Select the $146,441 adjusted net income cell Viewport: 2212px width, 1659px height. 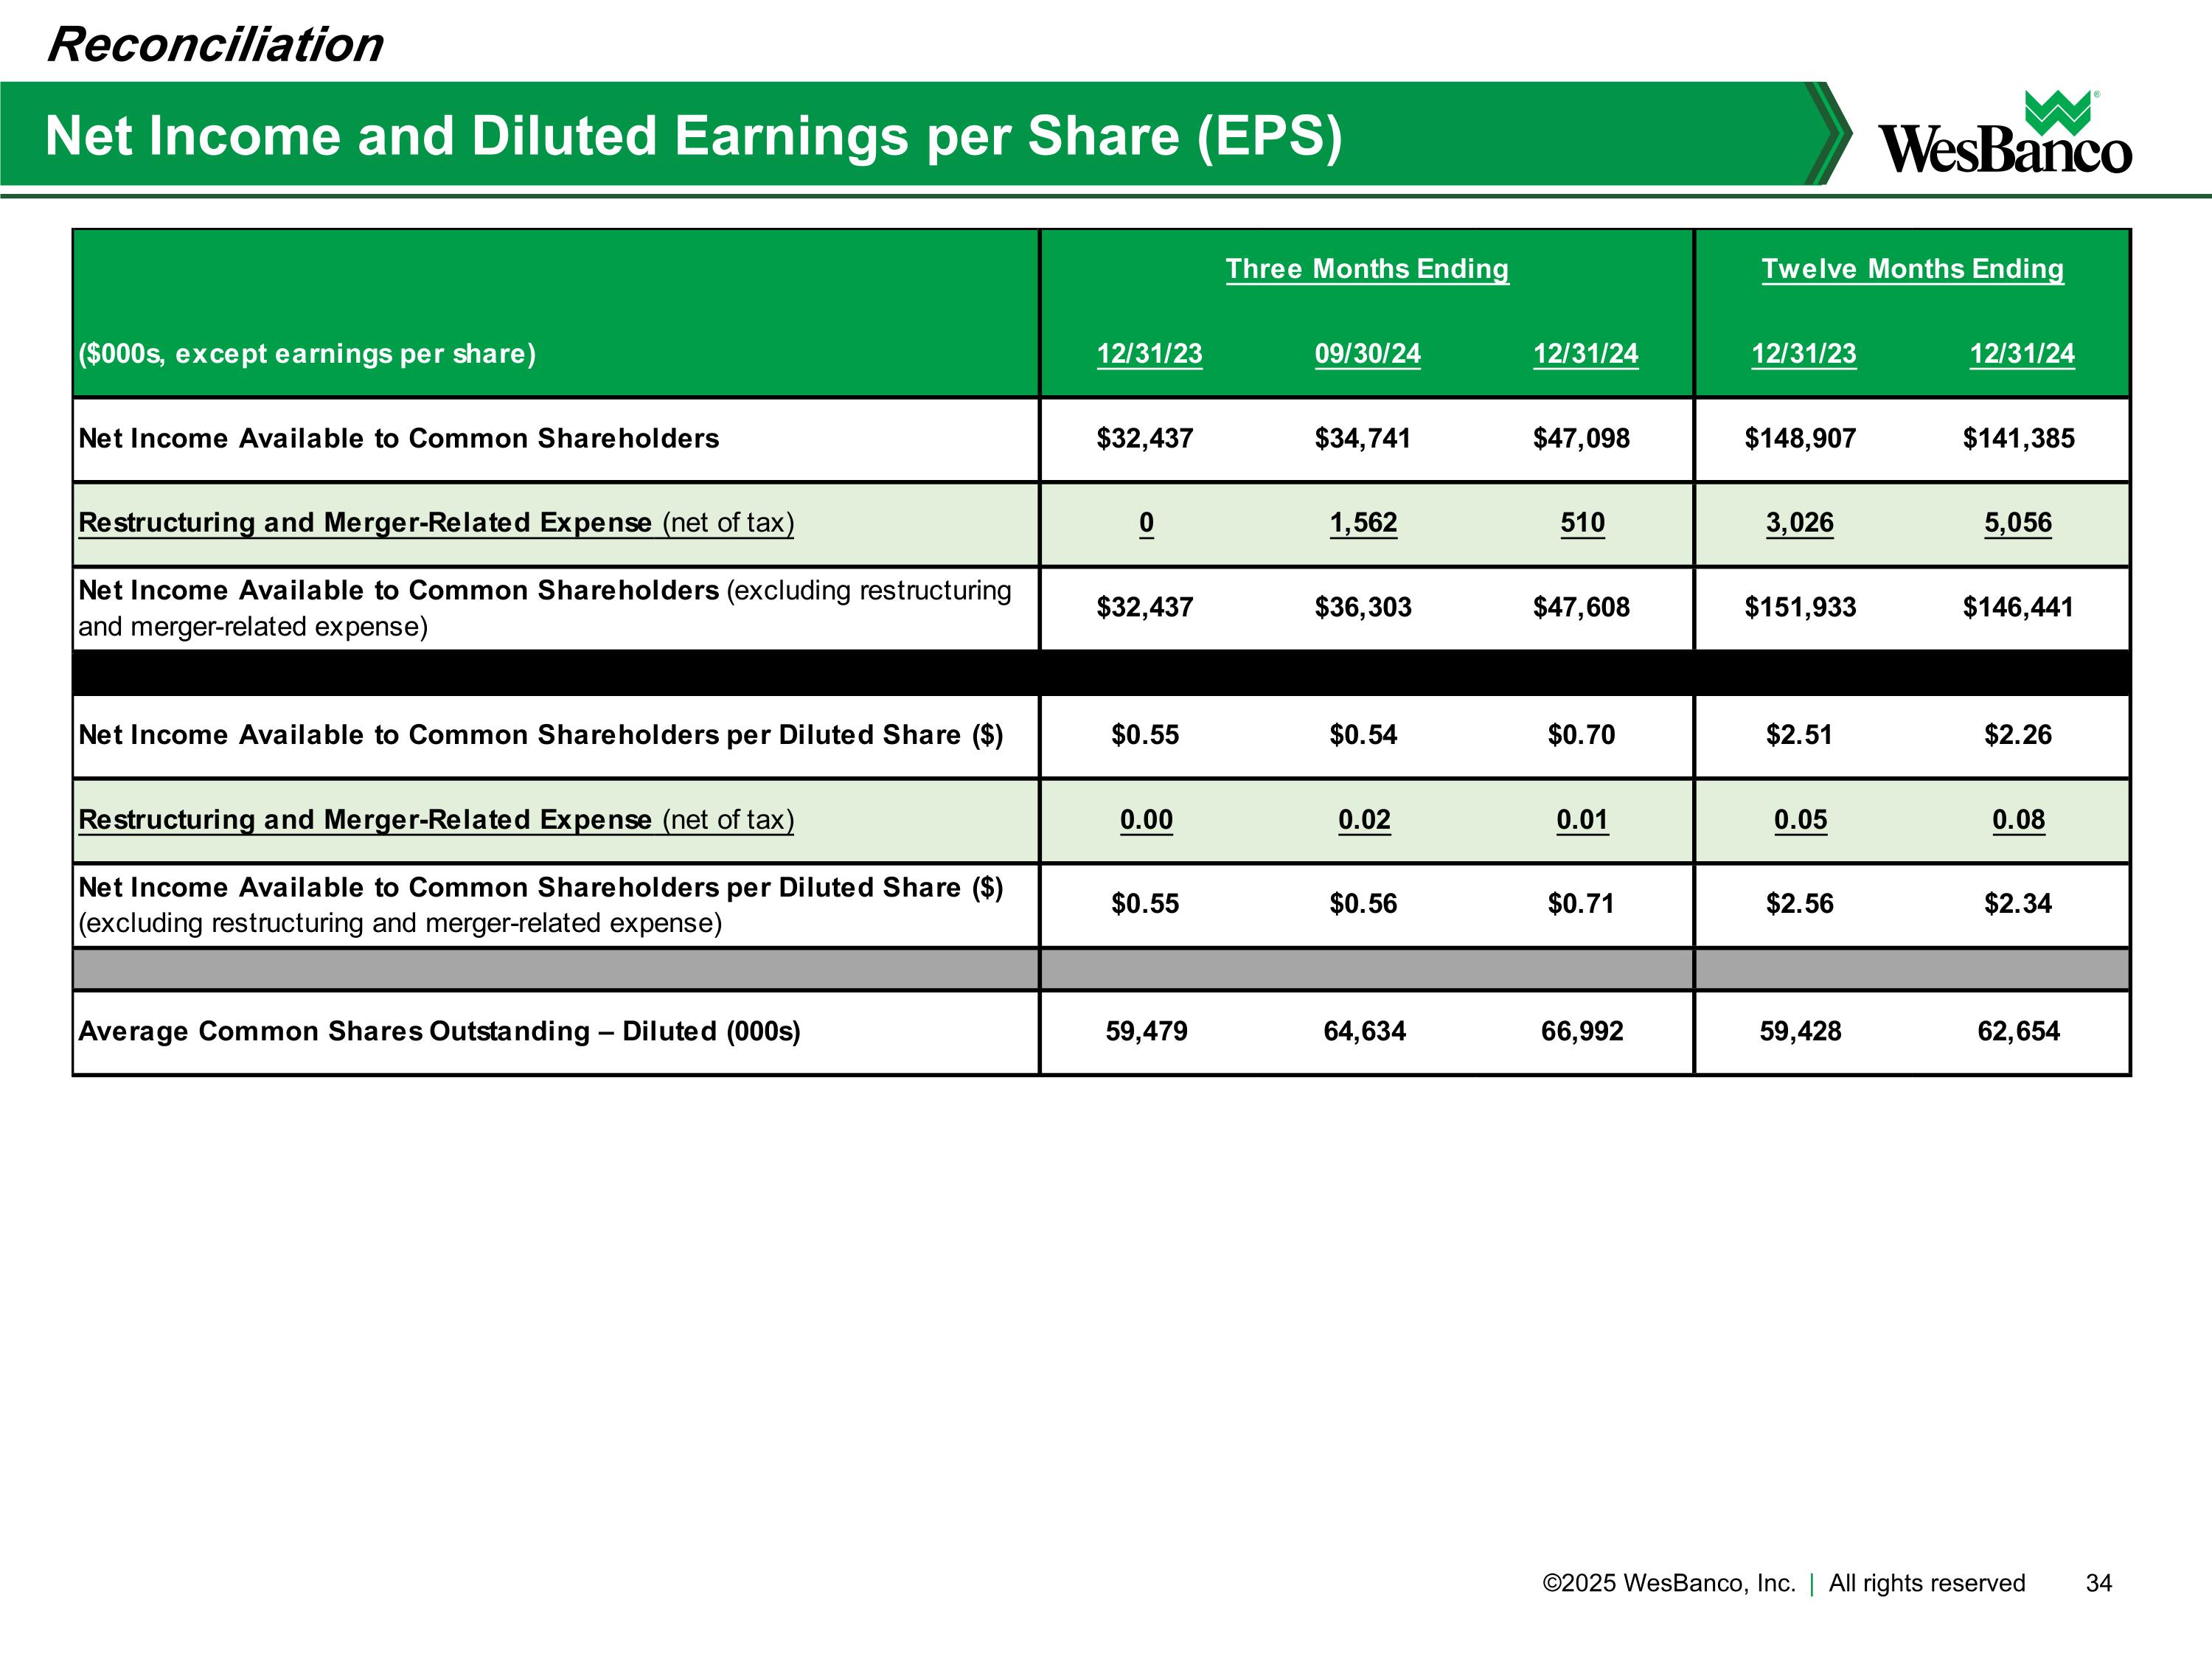[x=2018, y=607]
